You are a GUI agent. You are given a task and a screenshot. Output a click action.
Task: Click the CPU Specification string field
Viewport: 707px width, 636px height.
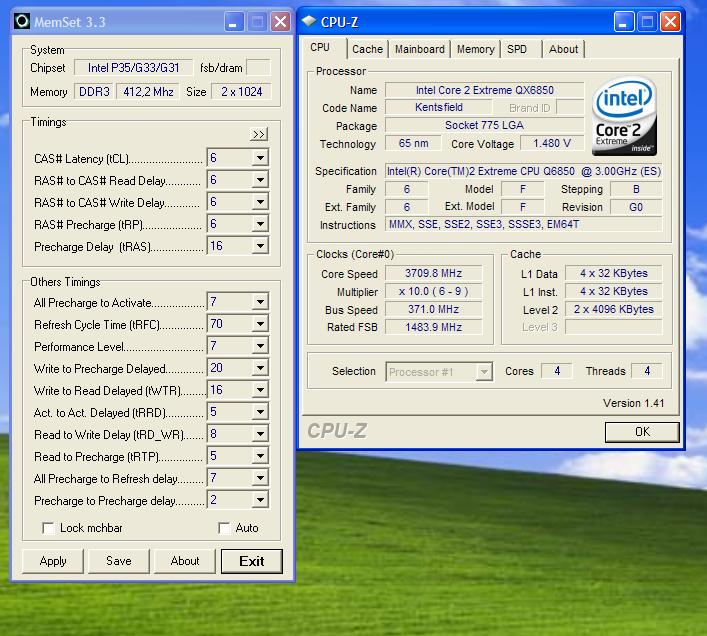524,171
